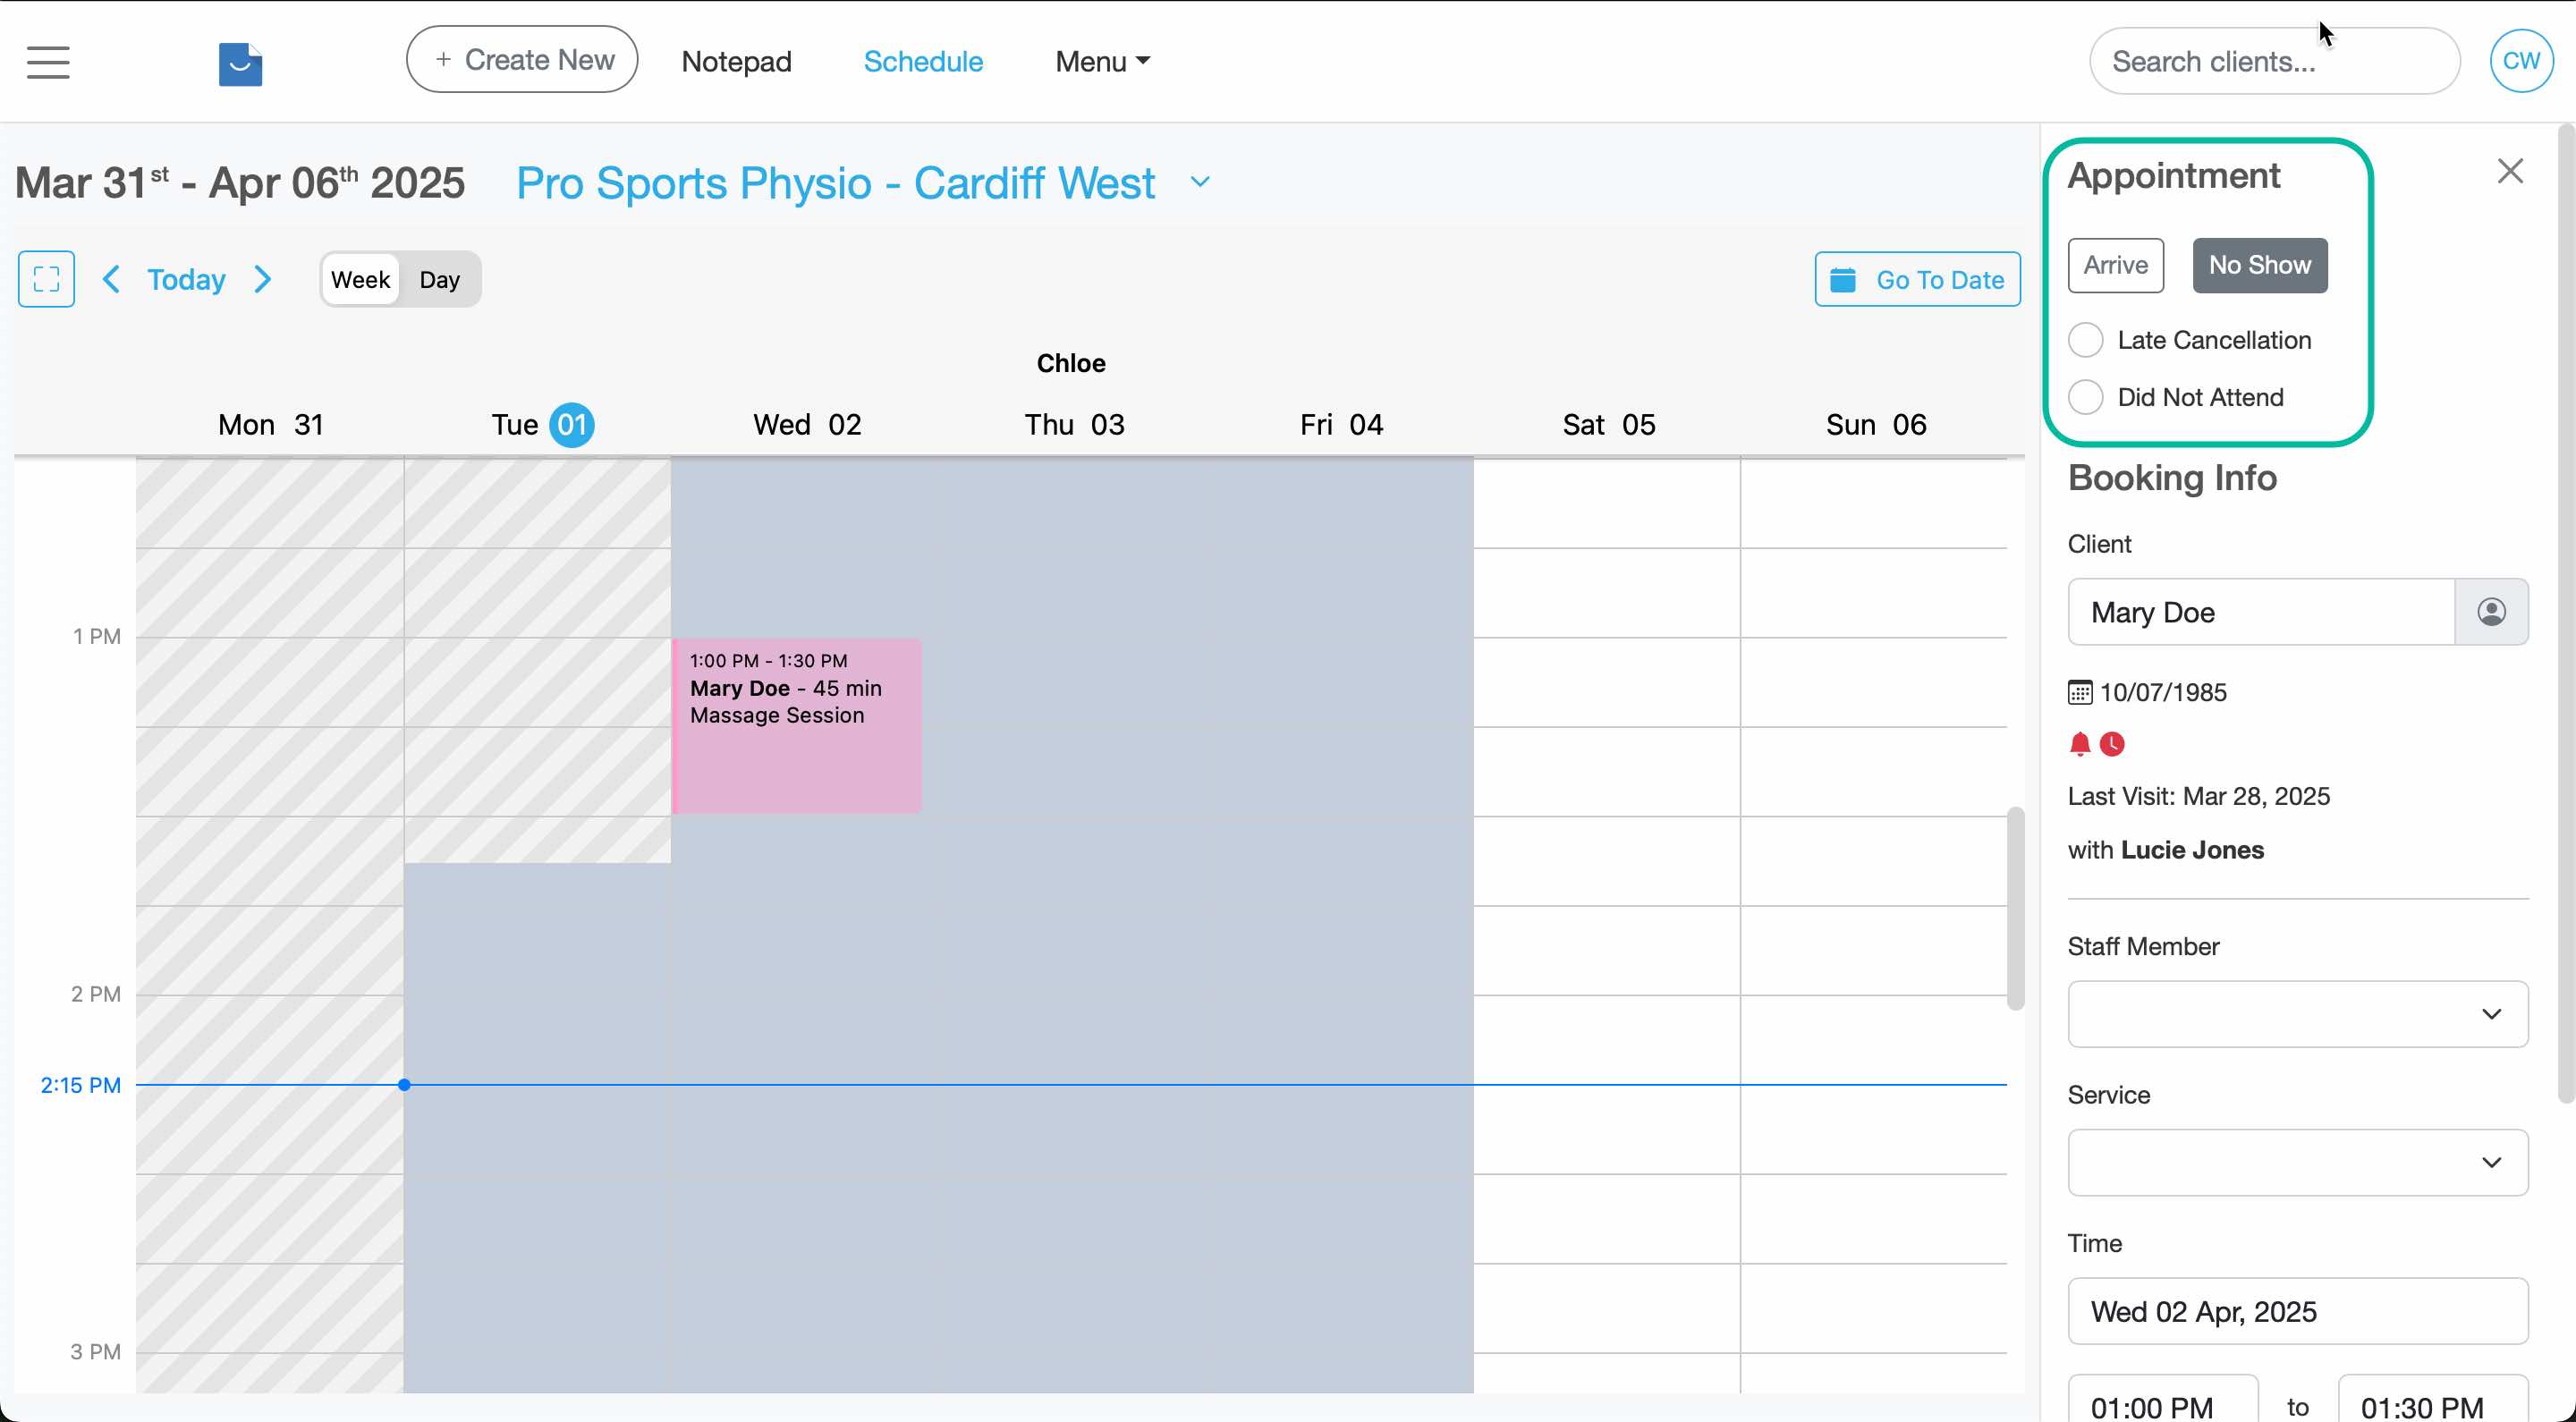
Task: Open the Service dropdown
Action: point(2298,1162)
